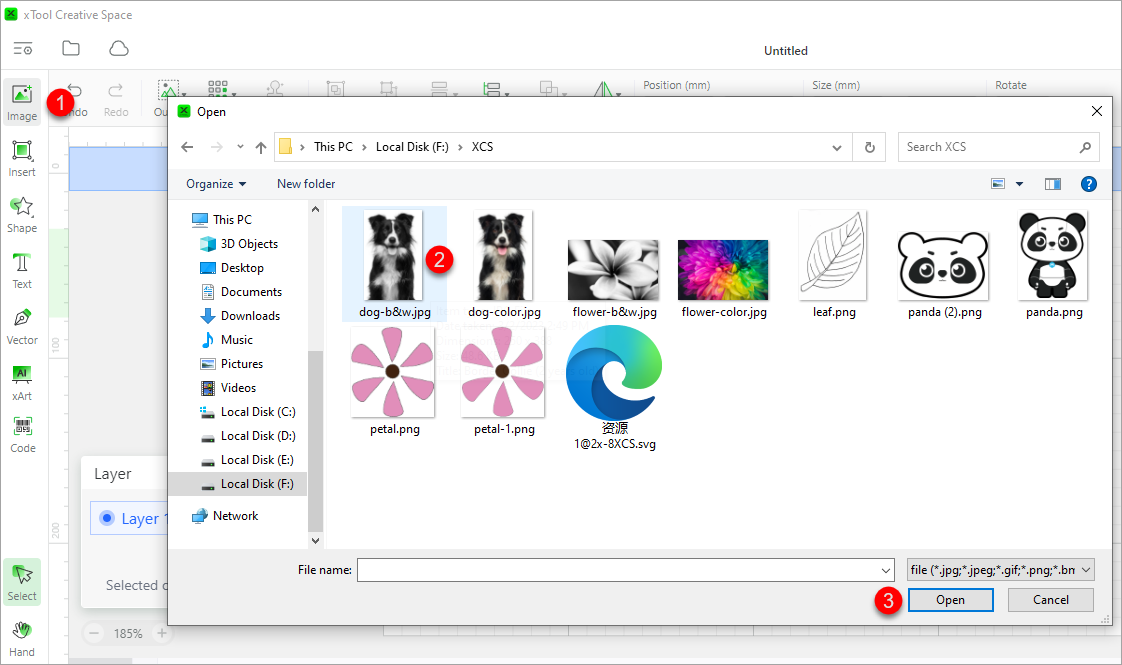Cancel the Open dialog

click(1050, 599)
